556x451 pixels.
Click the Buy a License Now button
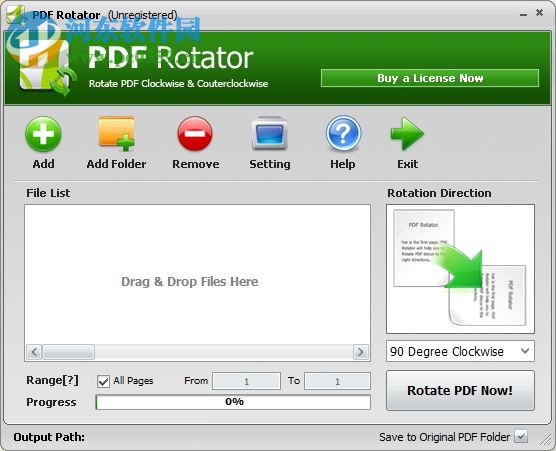430,78
